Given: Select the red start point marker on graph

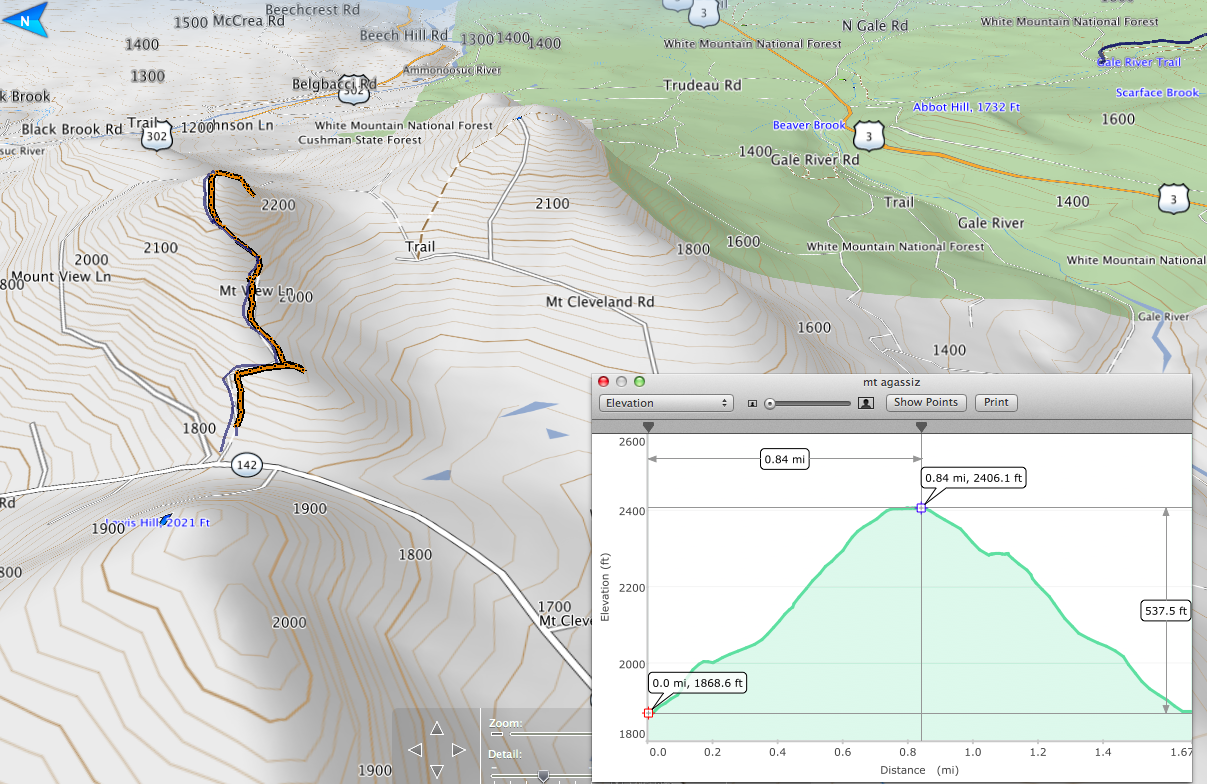Looking at the screenshot, I should (x=648, y=713).
